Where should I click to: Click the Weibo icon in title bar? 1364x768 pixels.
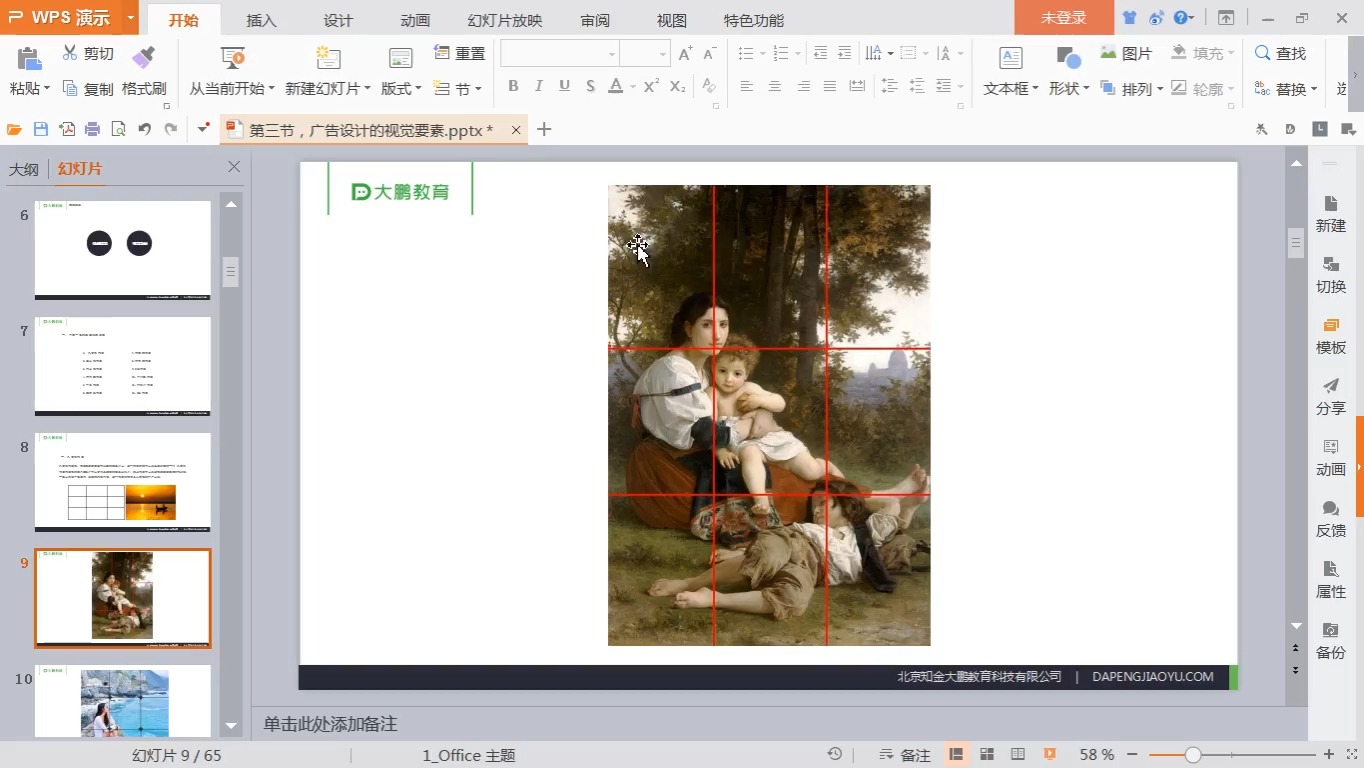[x=1157, y=18]
